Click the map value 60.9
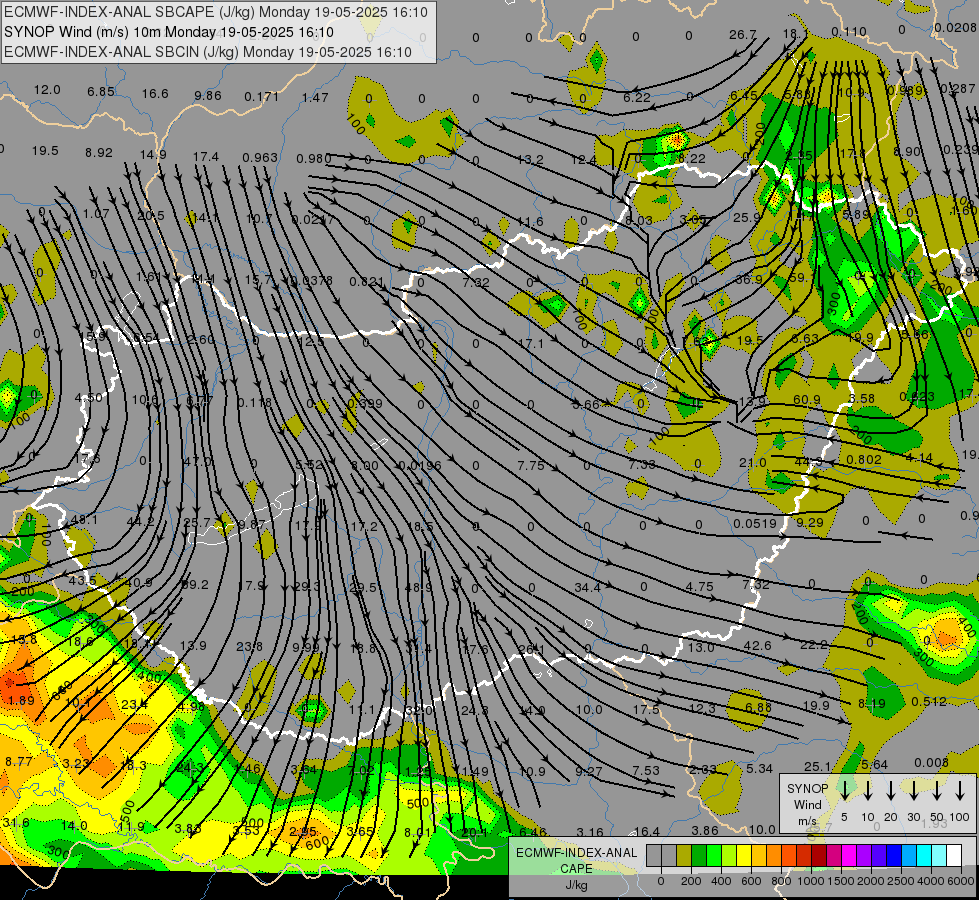Screen dimensions: 979x900 pos(807,399)
